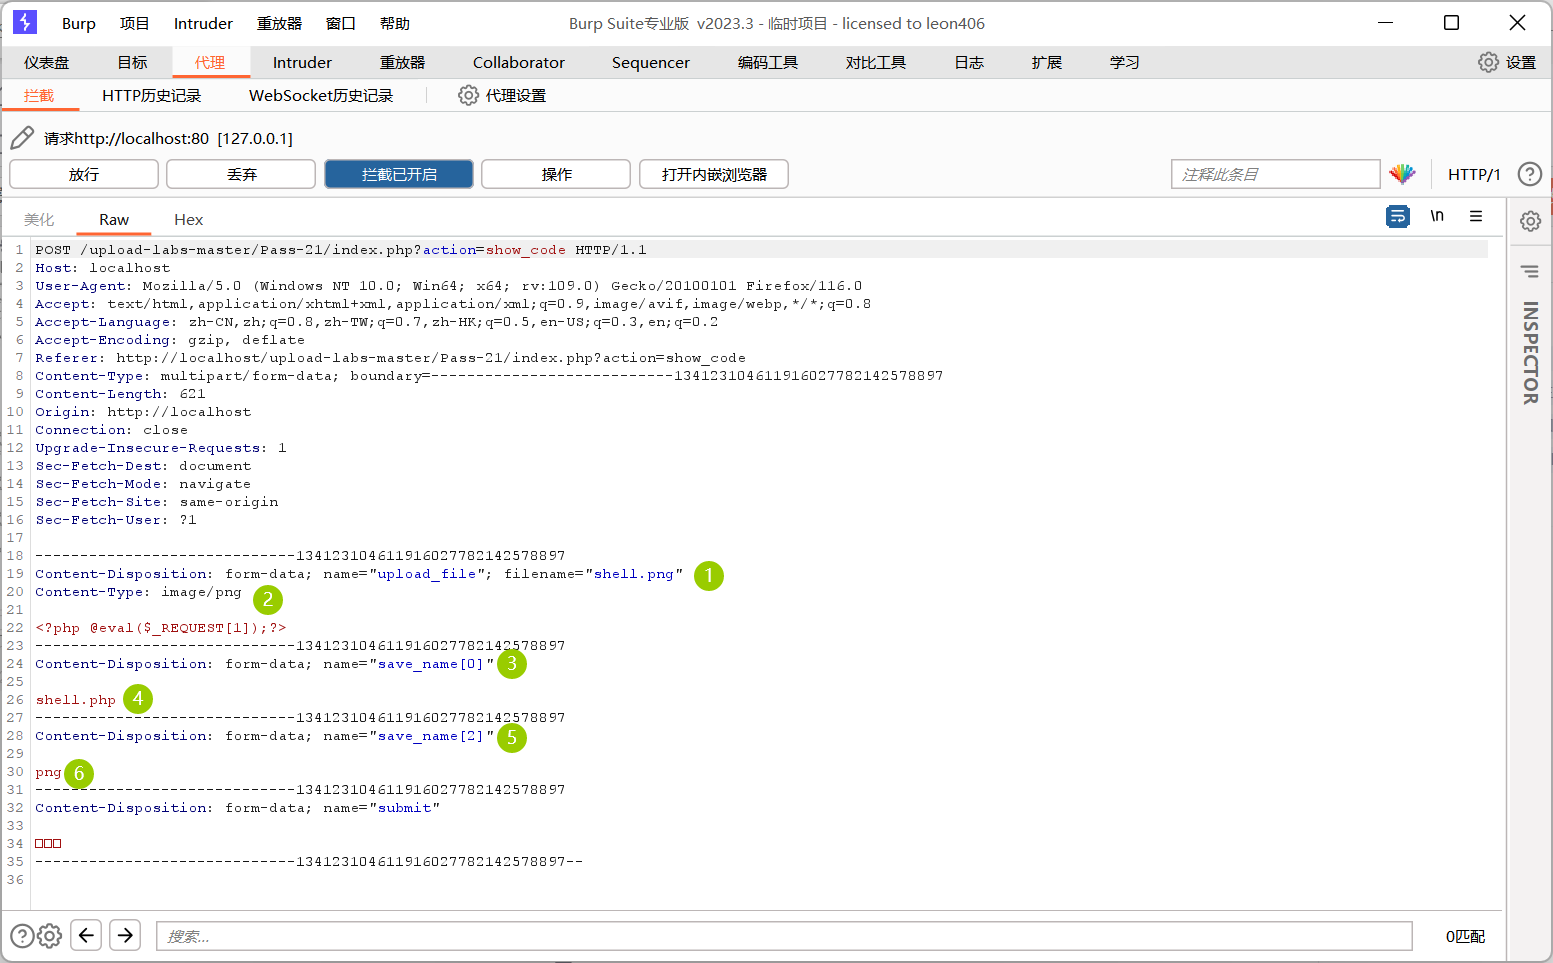Open the WebSocket历史记录 sub-tab
This screenshot has height=963, width=1553.
click(x=321, y=95)
